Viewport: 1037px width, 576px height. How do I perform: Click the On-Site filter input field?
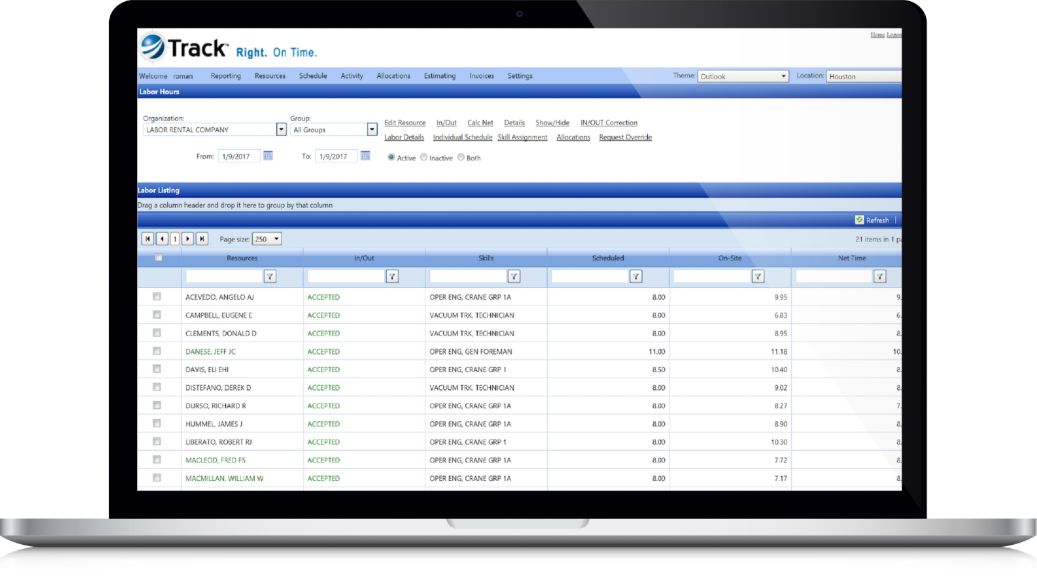[x=710, y=277]
